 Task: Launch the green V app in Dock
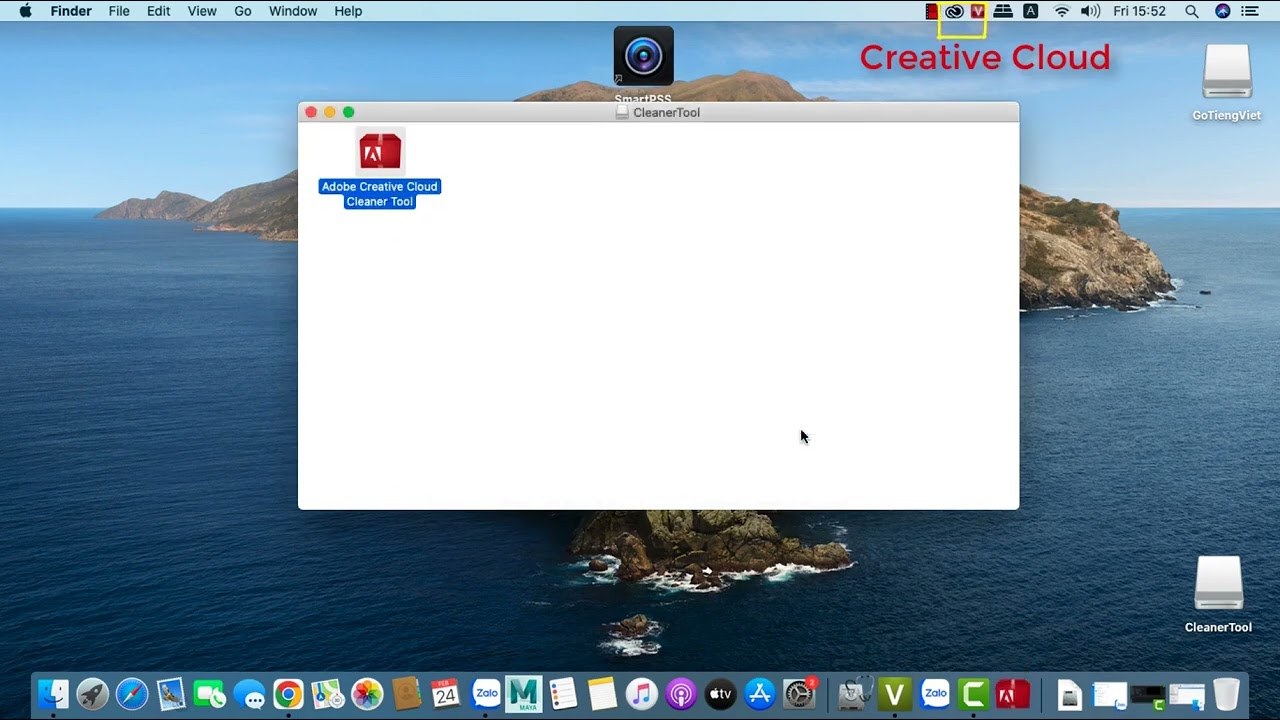click(x=895, y=693)
